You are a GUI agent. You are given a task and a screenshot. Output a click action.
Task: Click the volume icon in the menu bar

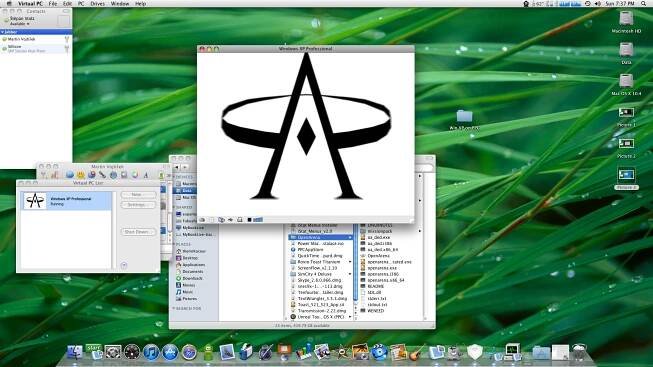tap(597, 3)
